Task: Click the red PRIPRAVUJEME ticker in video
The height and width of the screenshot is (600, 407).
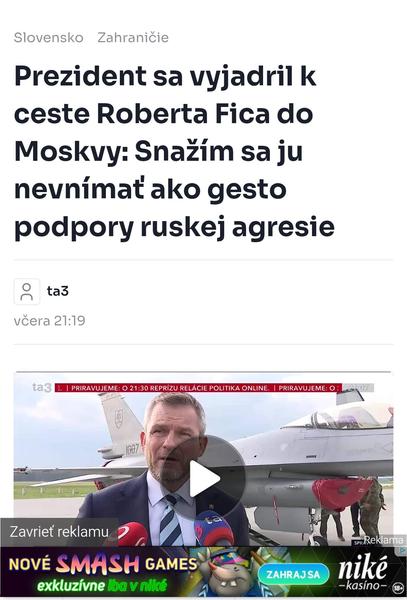Action: click(x=198, y=388)
